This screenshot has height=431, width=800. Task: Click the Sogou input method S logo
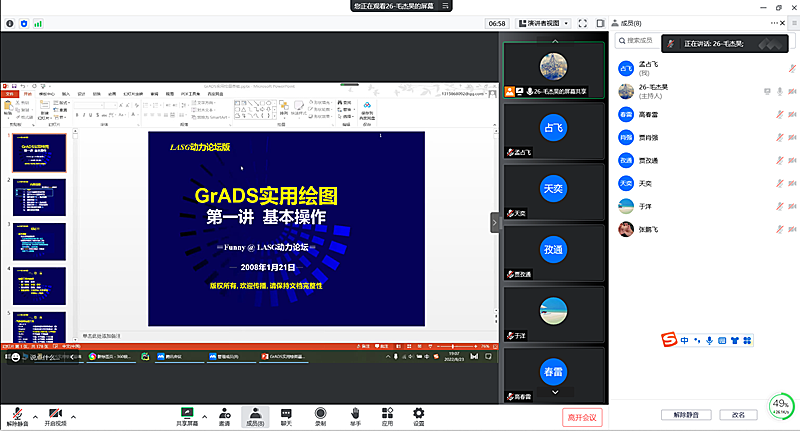coord(668,340)
